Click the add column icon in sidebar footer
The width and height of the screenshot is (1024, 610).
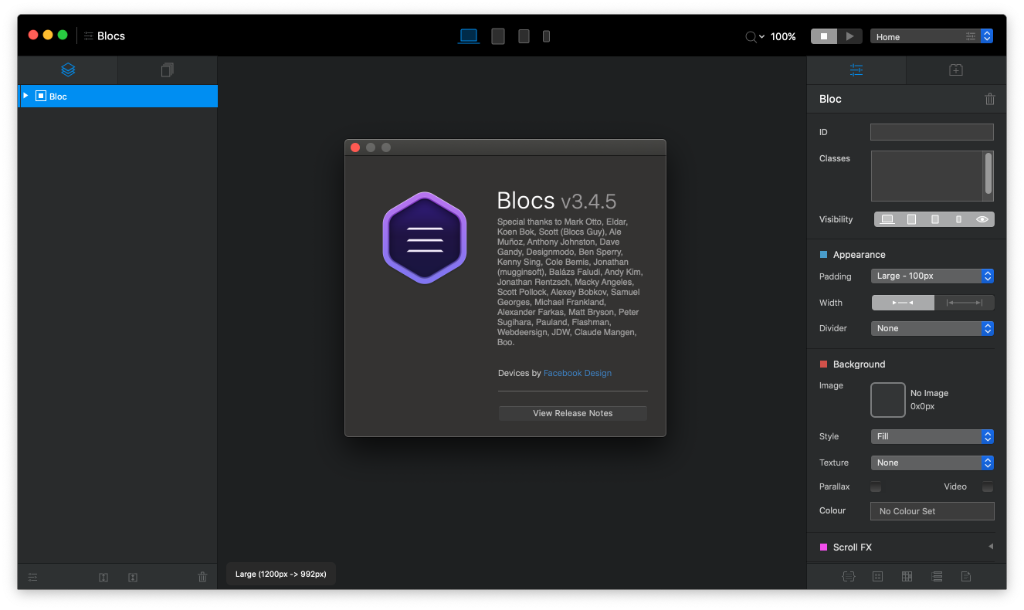(x=103, y=577)
